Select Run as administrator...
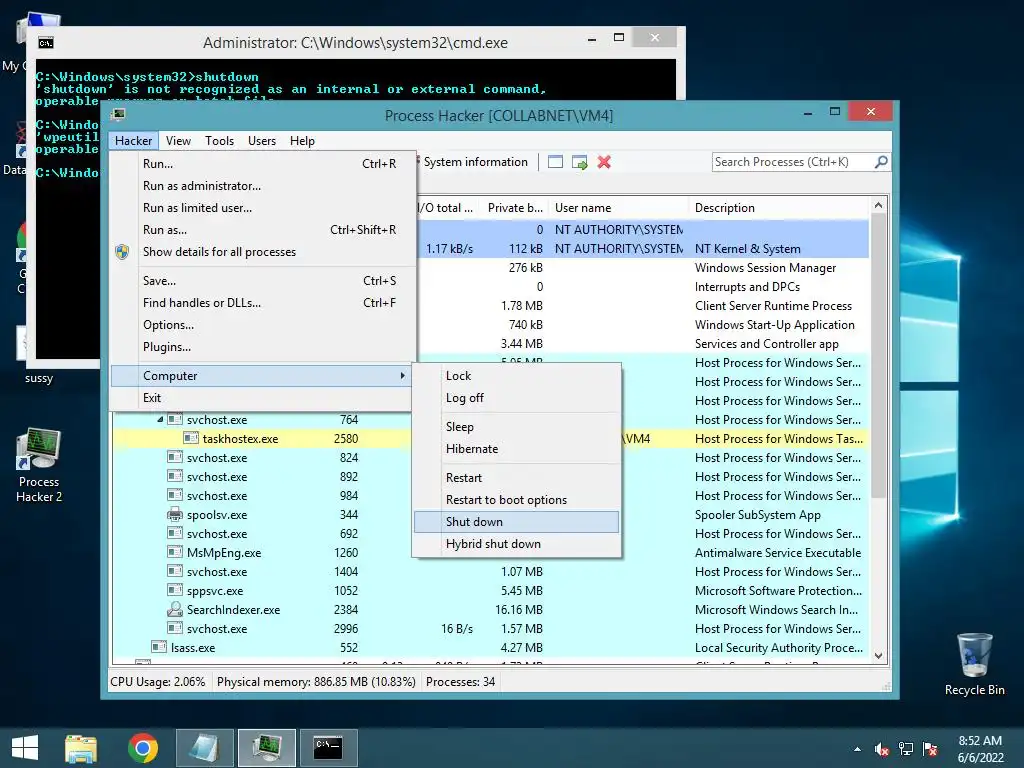Image resolution: width=1024 pixels, height=768 pixels. coord(263,186)
